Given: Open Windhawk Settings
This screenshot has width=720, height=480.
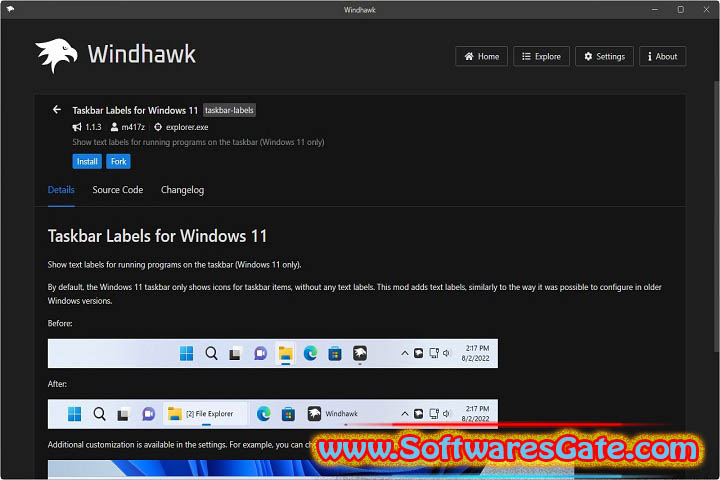Looking at the screenshot, I should point(604,56).
